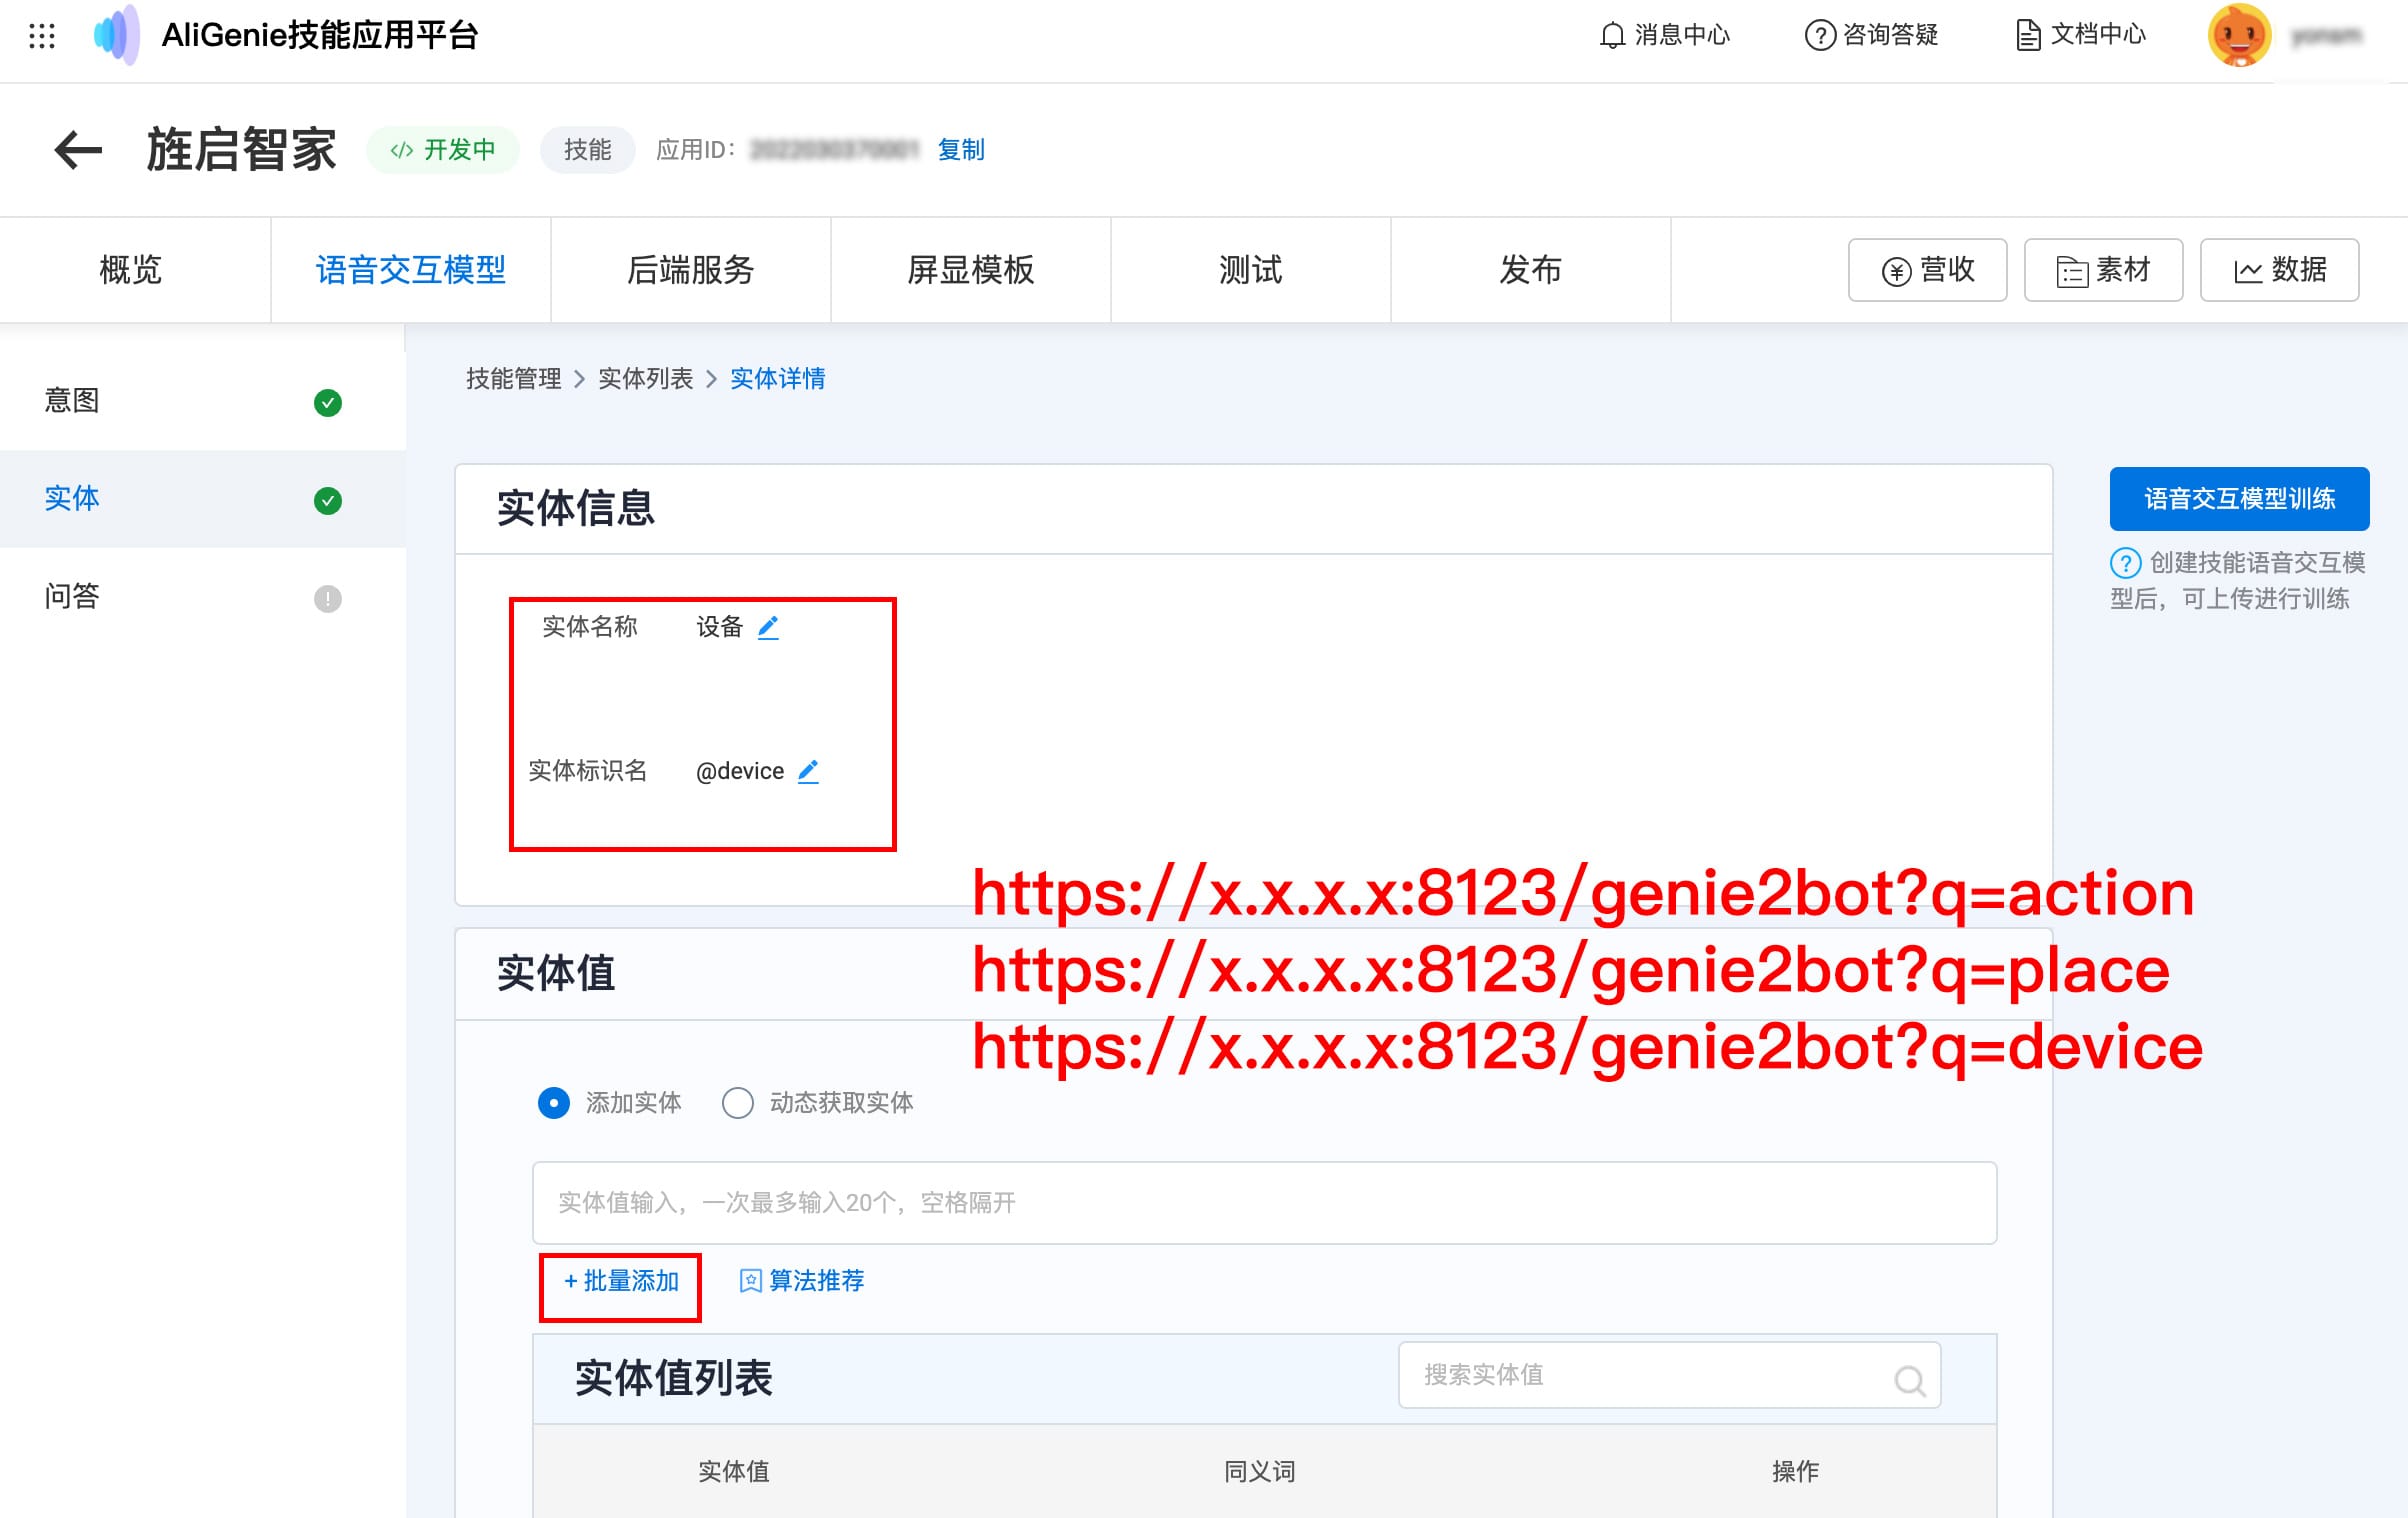Click the green check beside 实体
The height and width of the screenshot is (1518, 2408).
328,500
